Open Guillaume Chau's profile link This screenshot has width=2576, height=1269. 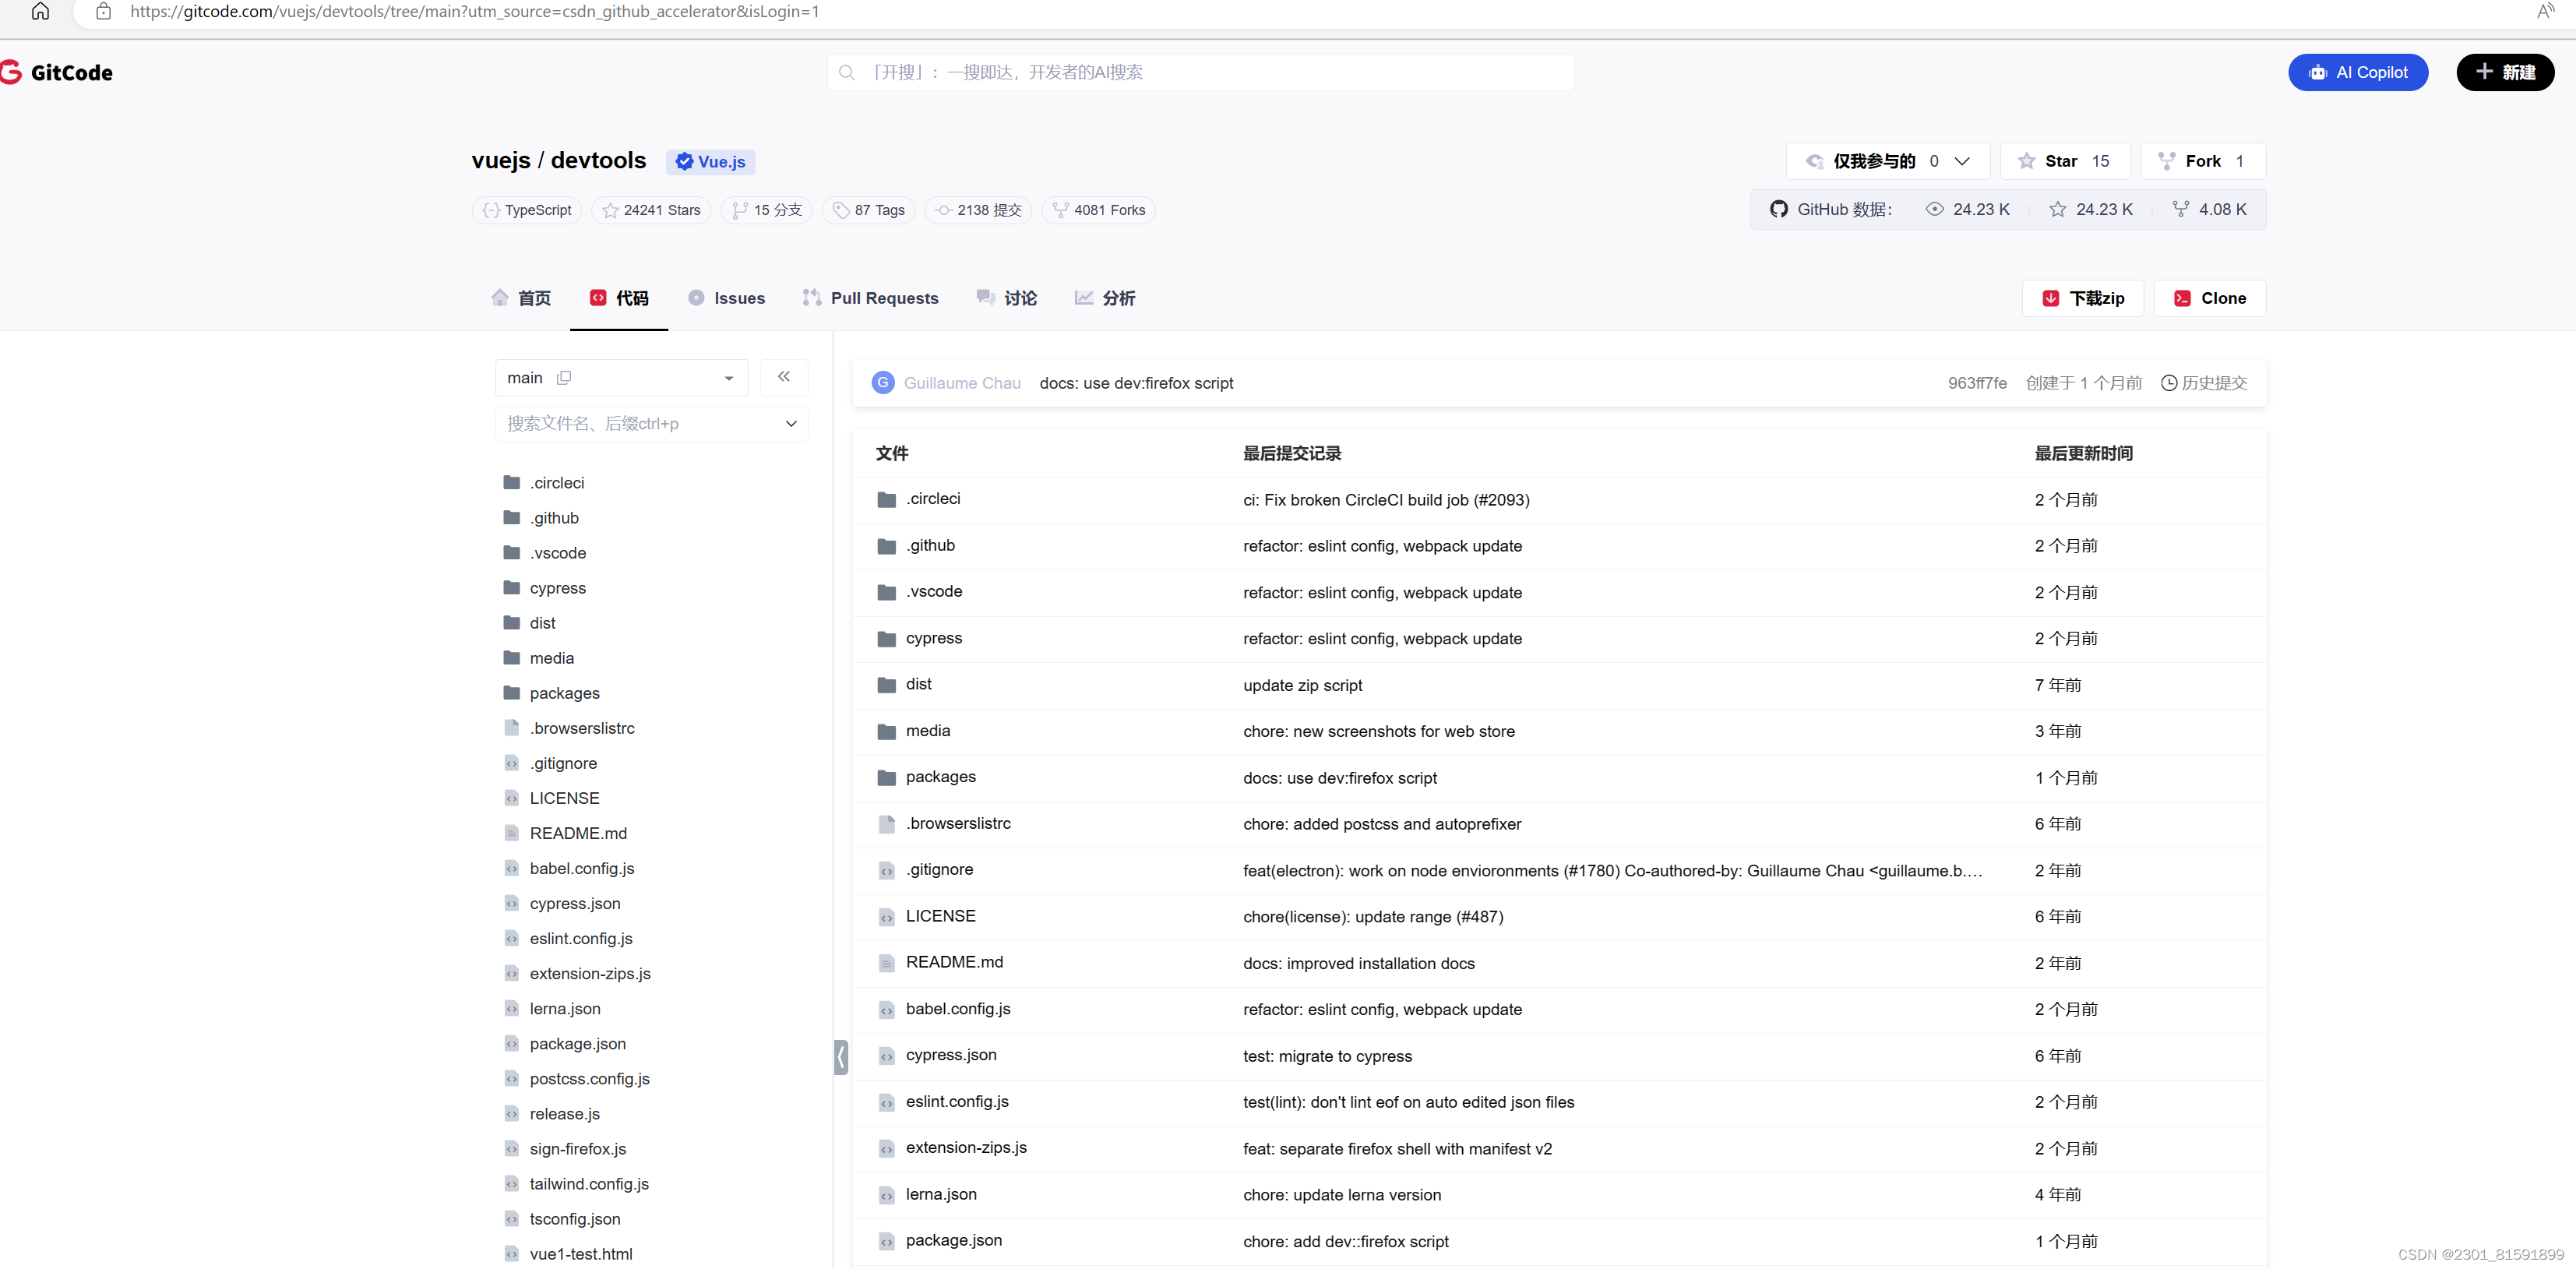(961, 382)
